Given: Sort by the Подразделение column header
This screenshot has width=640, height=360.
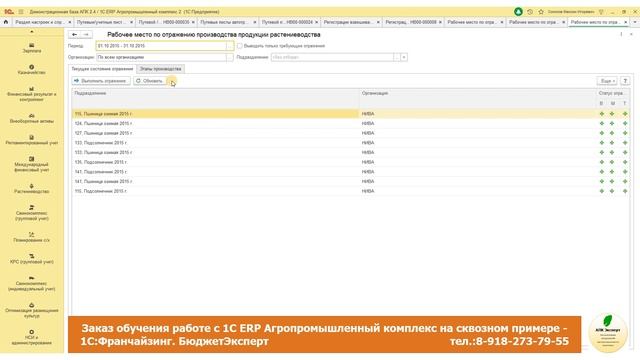Looking at the screenshot, I should [x=216, y=93].
